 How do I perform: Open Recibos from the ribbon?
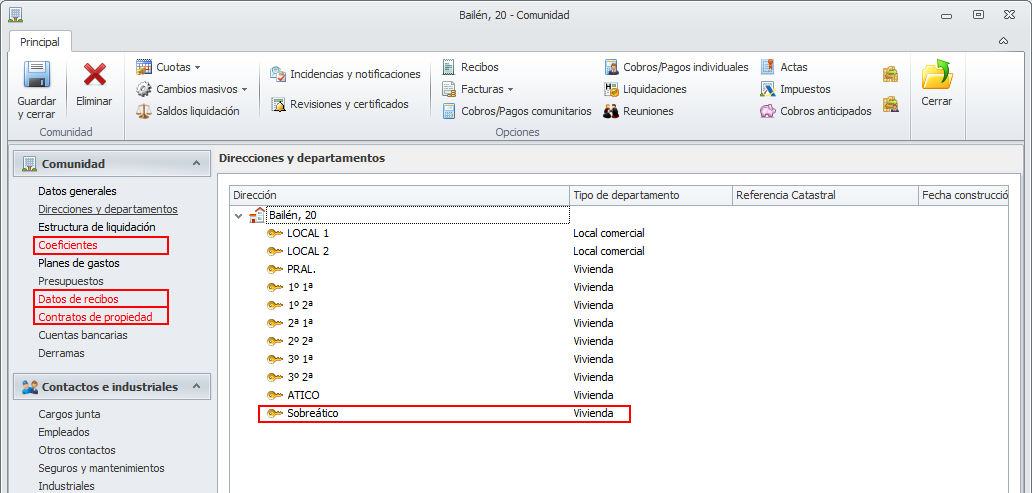479,67
